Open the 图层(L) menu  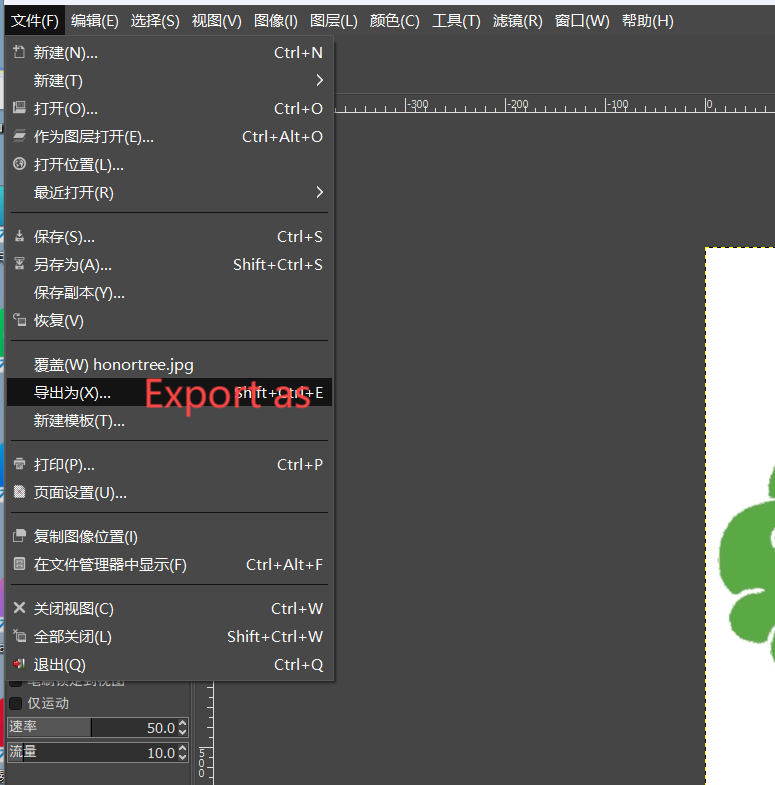pyautogui.click(x=333, y=21)
